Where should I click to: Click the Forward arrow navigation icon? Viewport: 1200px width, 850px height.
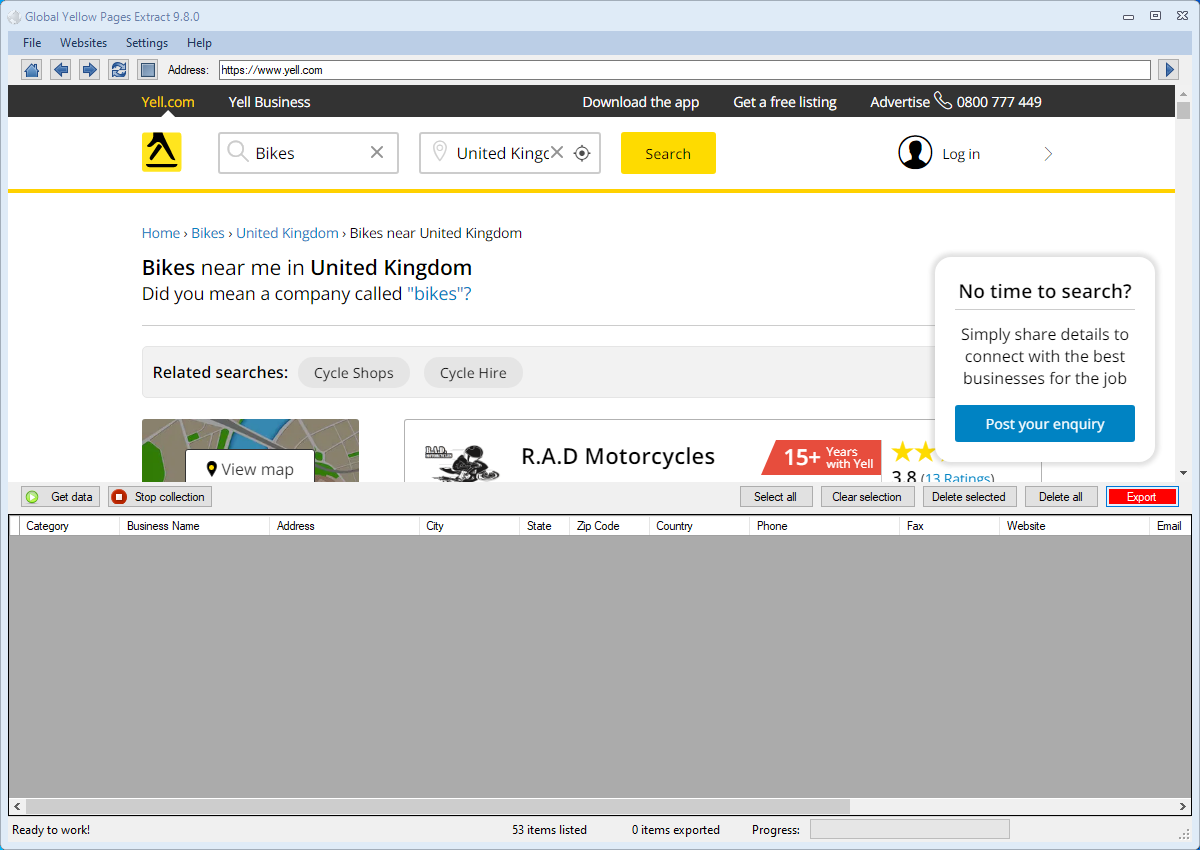pyautogui.click(x=90, y=70)
